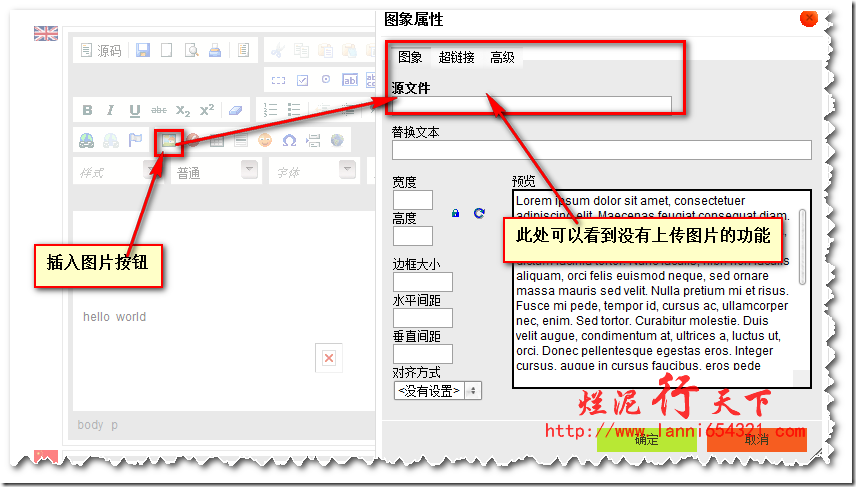Viewport: 856px width, 487px height.
Task: Click the Underline toolbar icon
Action: coord(132,110)
